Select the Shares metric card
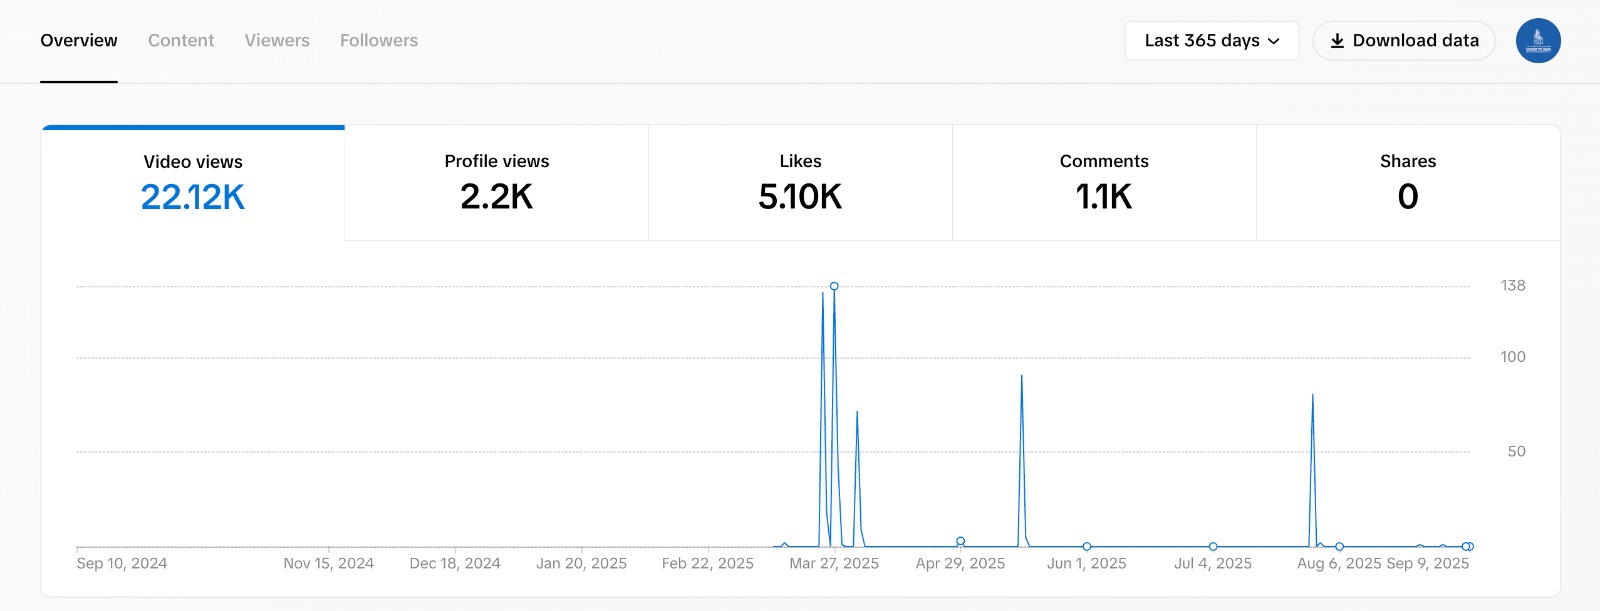1600x611 pixels. (1408, 183)
